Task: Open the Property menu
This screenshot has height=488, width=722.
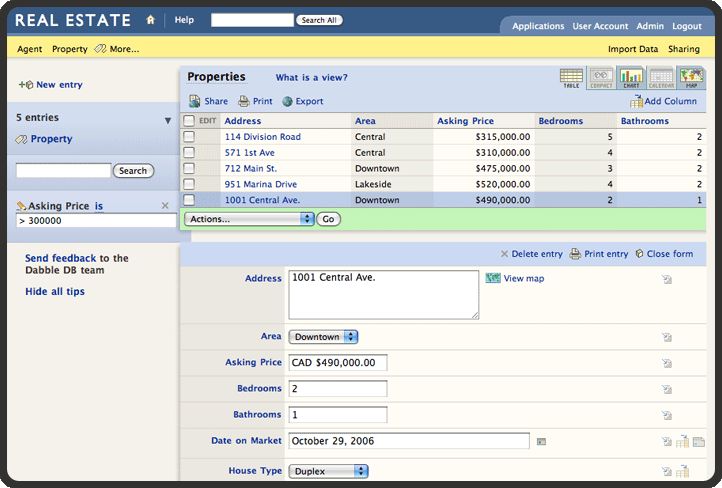Action: pos(69,49)
